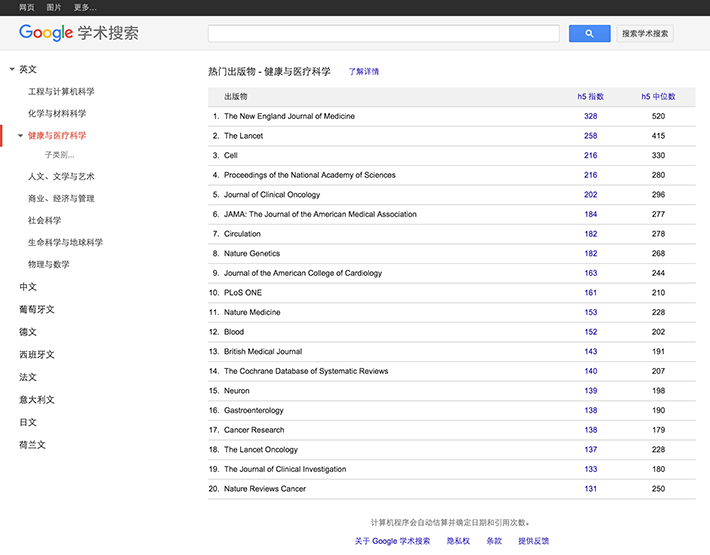Image resolution: width=710 pixels, height=555 pixels.
Task: Click inside the search input field
Action: [x=383, y=33]
